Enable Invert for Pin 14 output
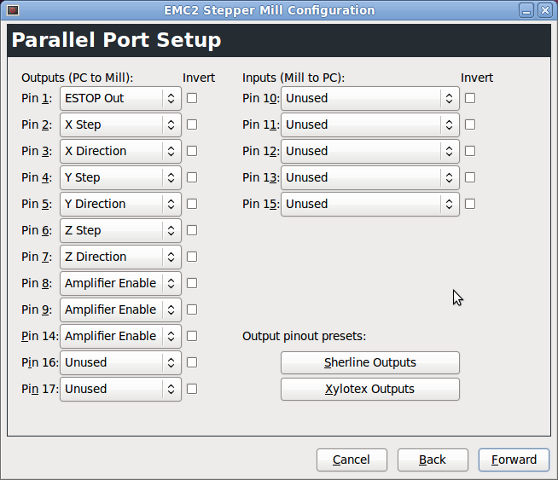This screenshot has height=480, width=558. pyautogui.click(x=192, y=336)
